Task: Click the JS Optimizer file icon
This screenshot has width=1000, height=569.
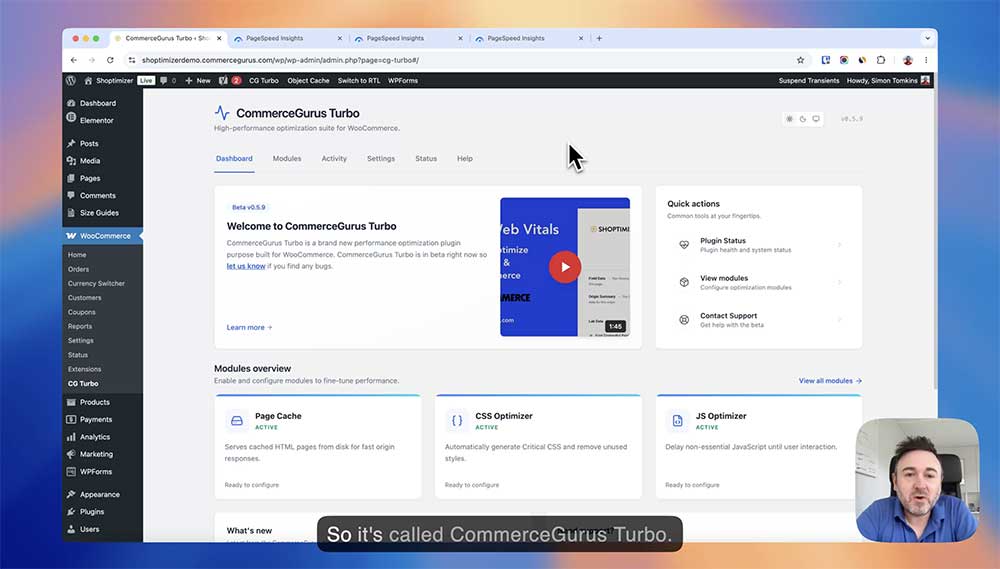Action: (x=677, y=421)
